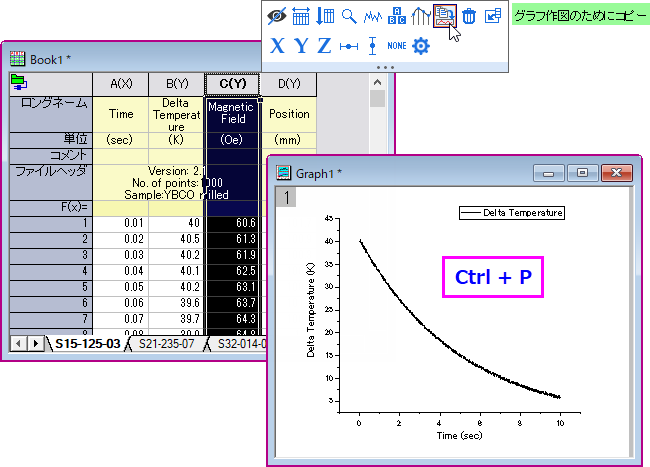Click the ファイルヘッダ row label
The image size is (650, 467).
tap(51, 182)
